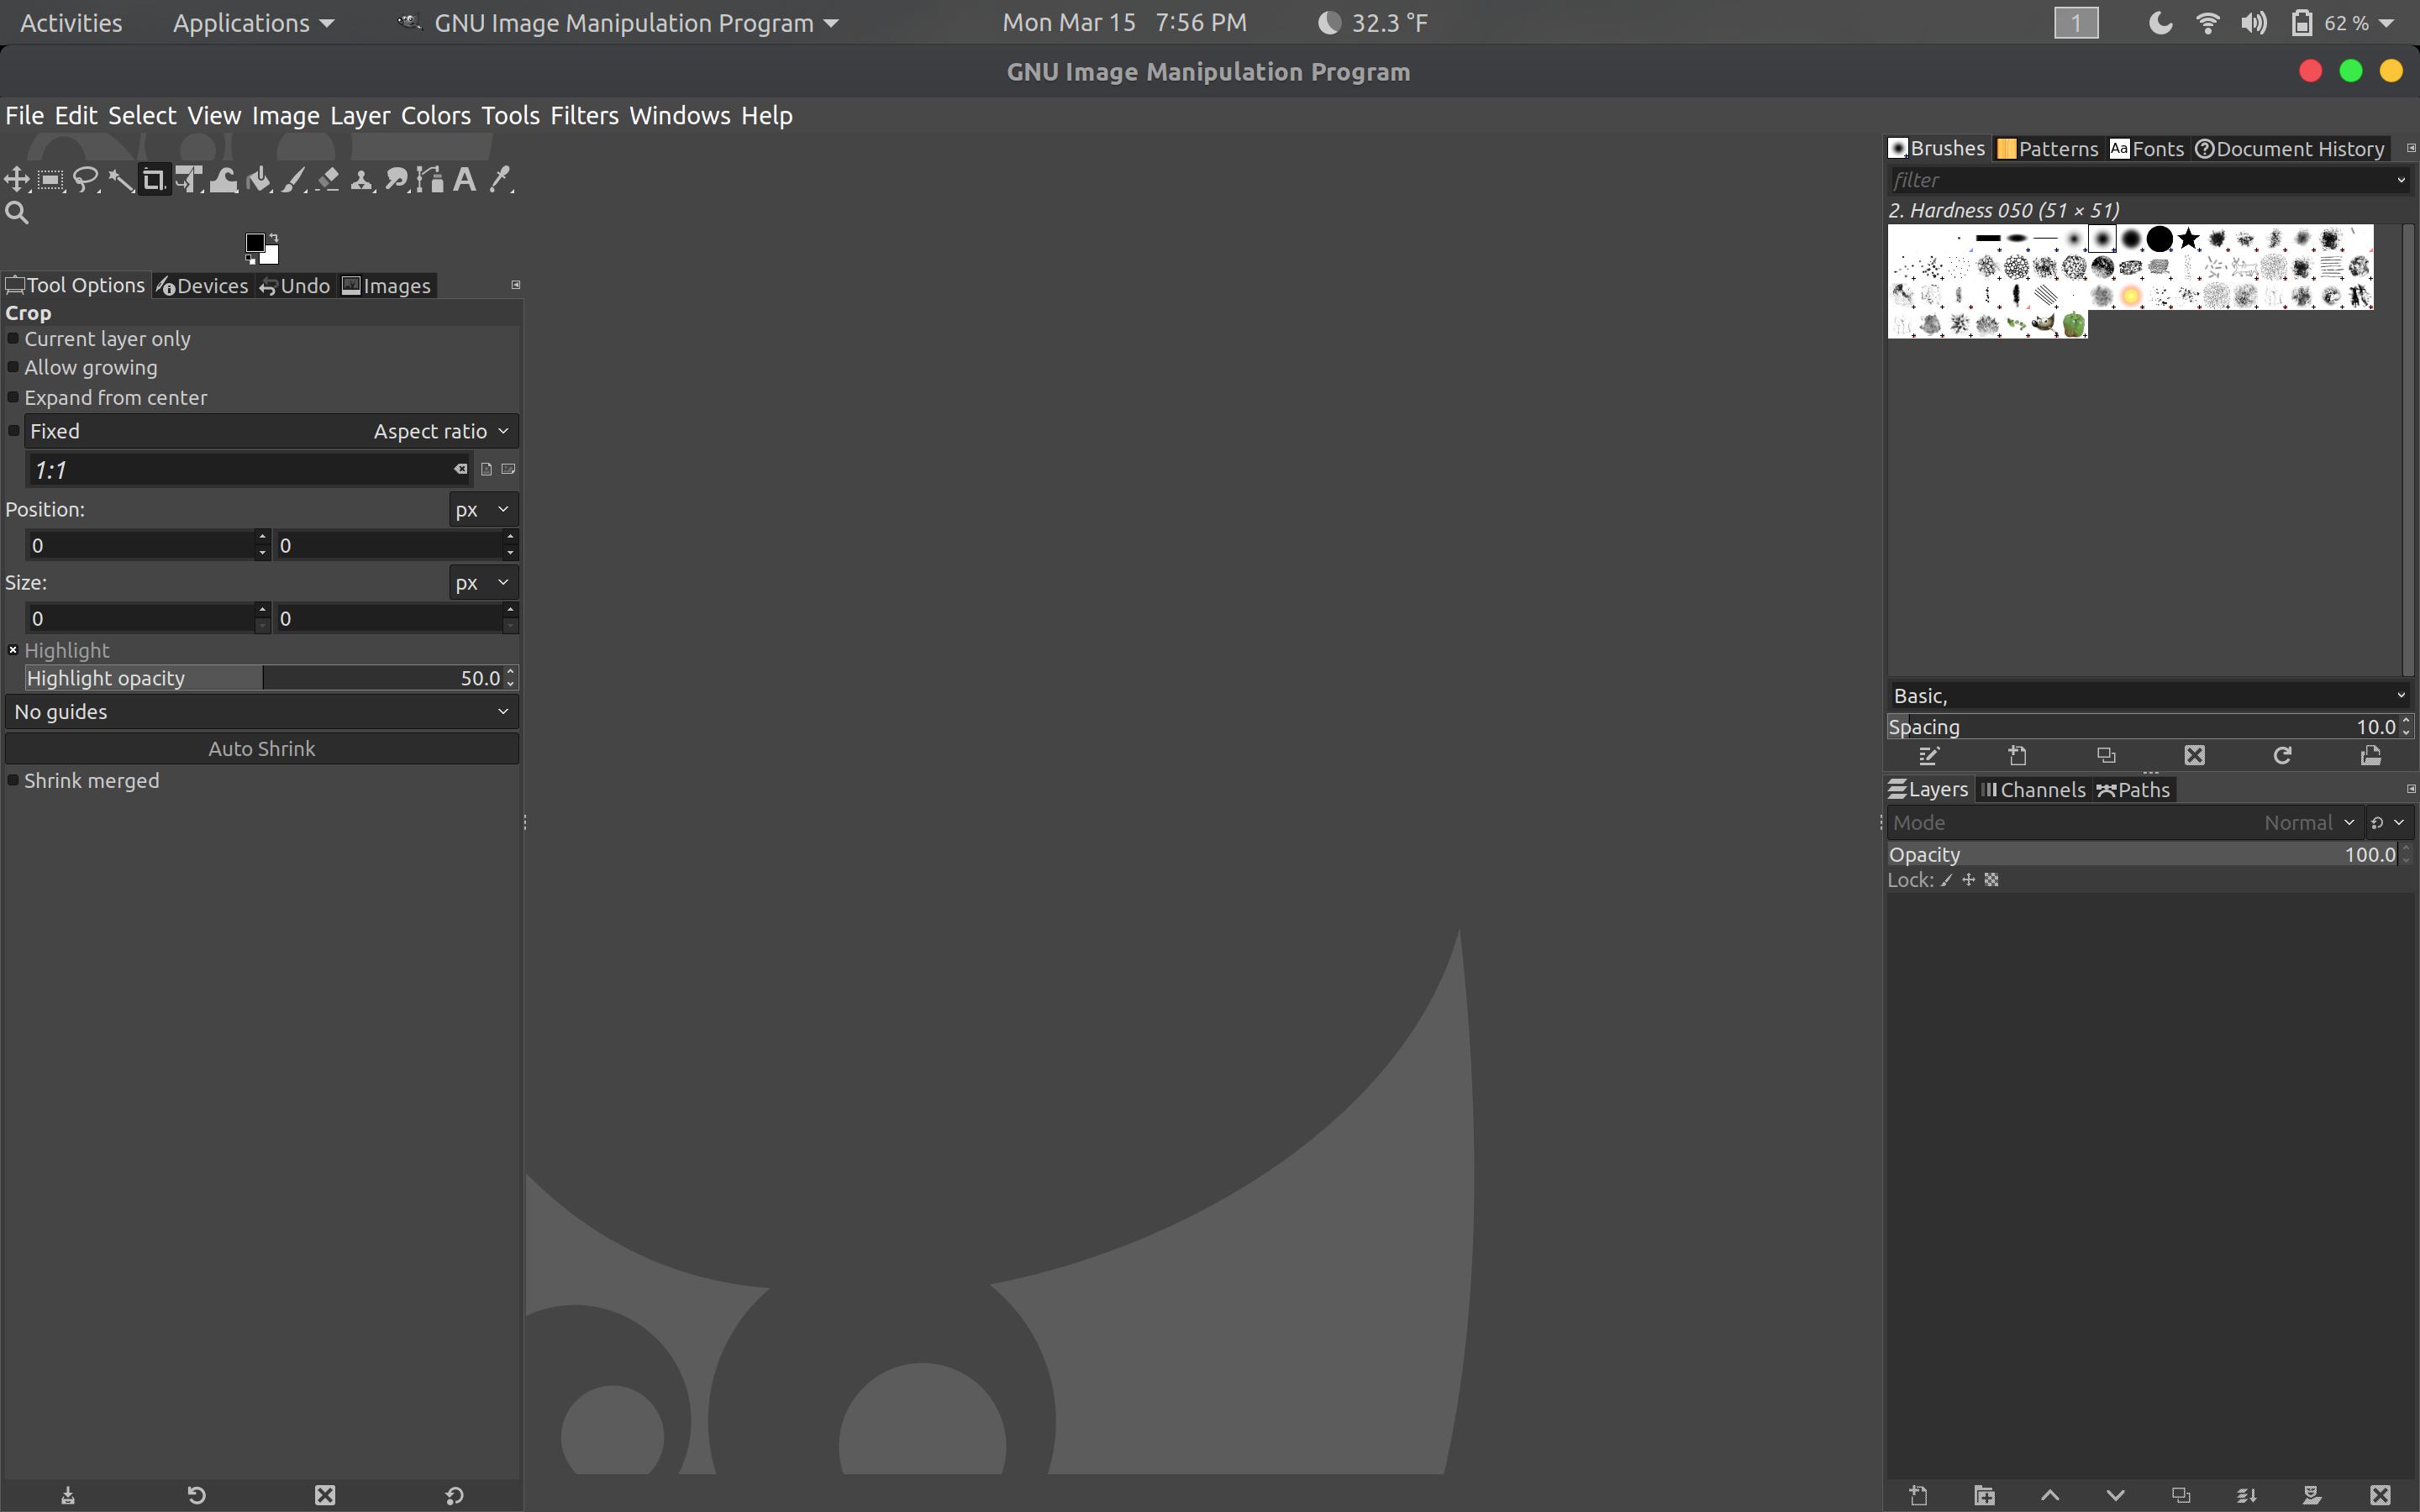Activate the Eraser tool
The image size is (2420, 1512).
coord(327,180)
